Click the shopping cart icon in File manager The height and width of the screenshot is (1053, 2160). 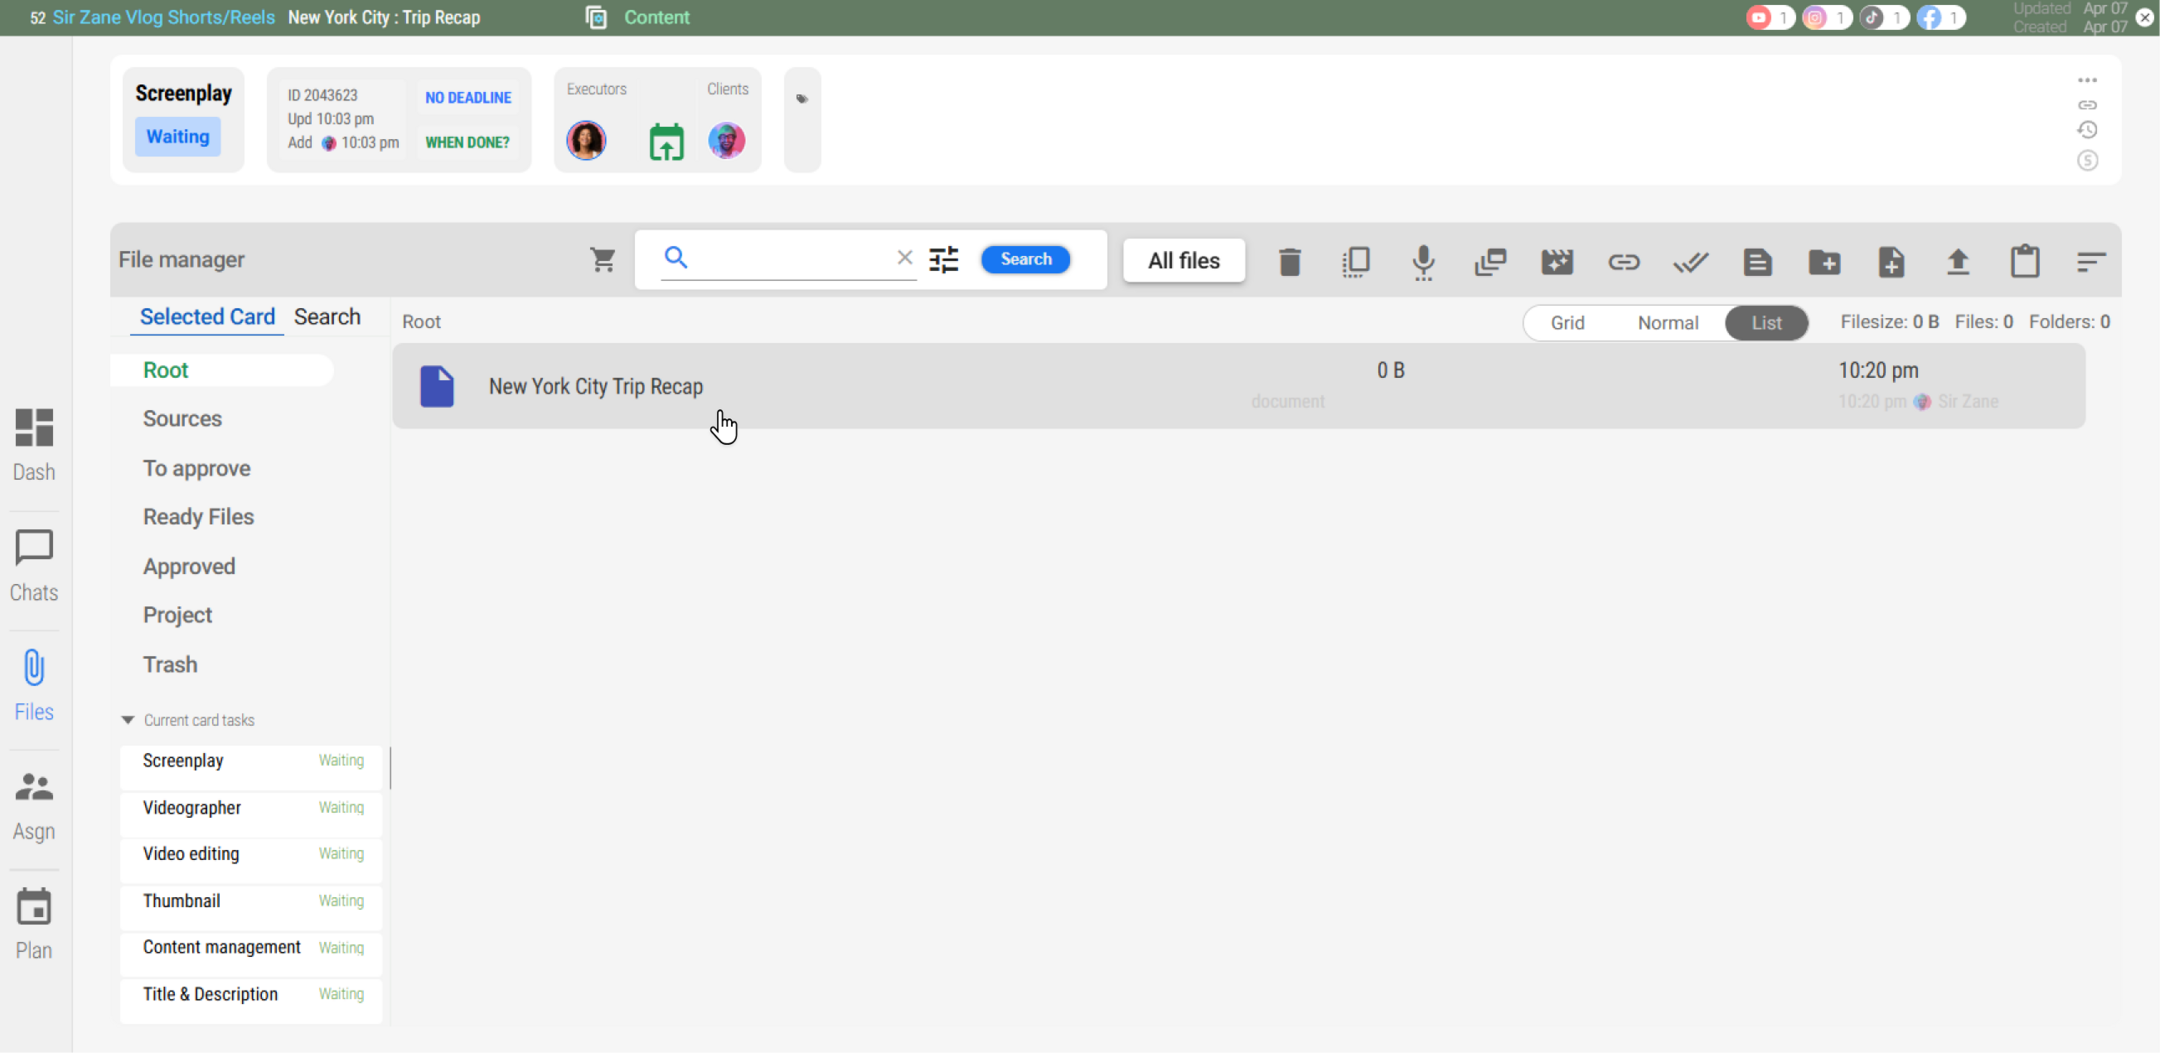point(602,260)
